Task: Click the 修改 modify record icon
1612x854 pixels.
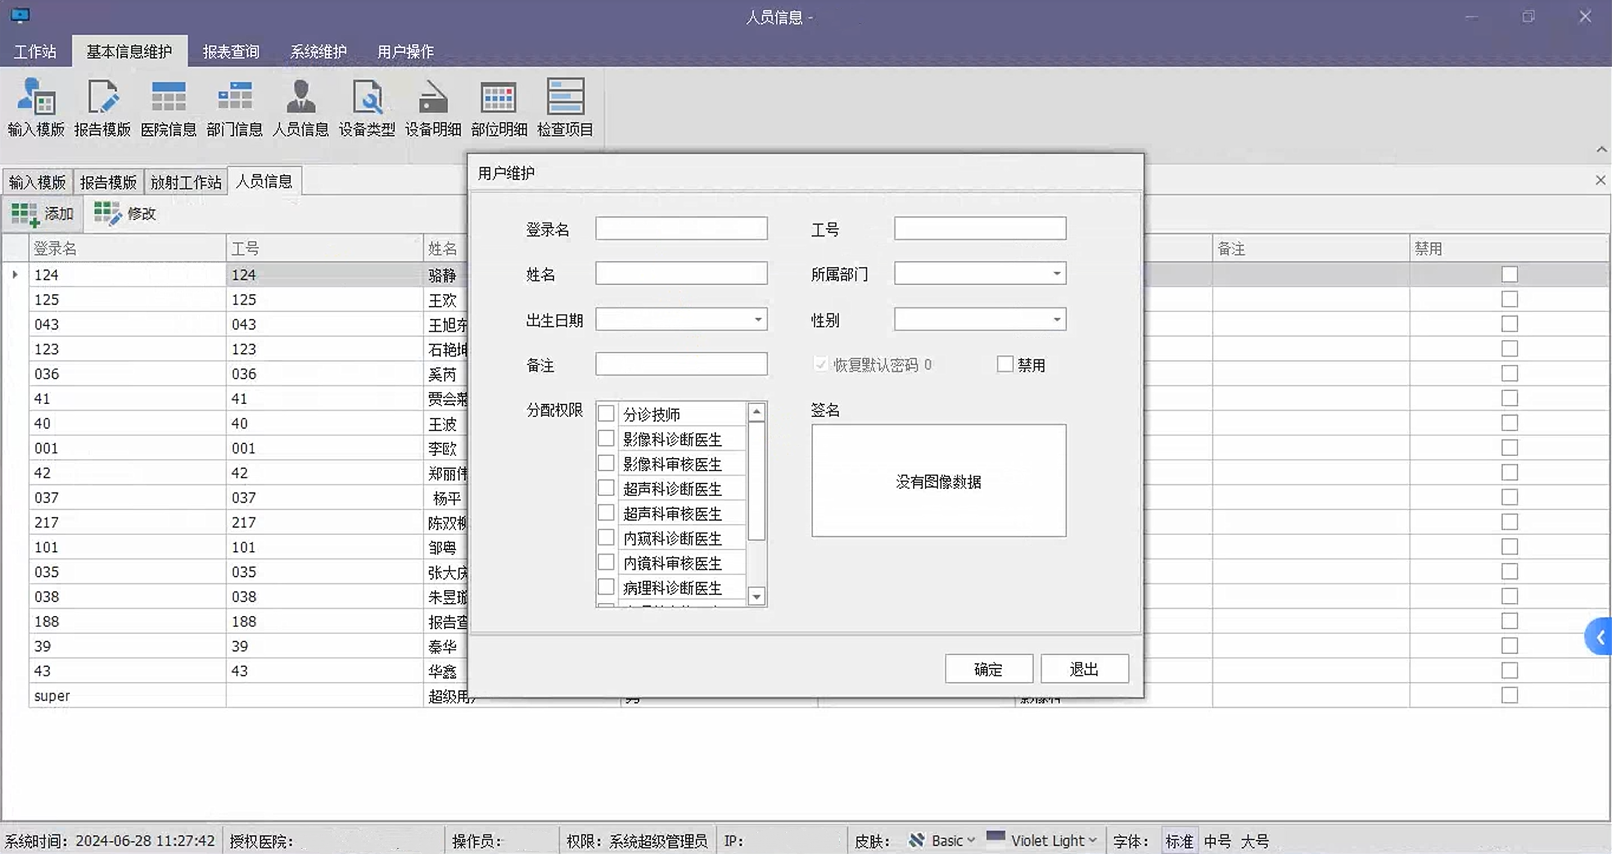Action: tap(107, 213)
